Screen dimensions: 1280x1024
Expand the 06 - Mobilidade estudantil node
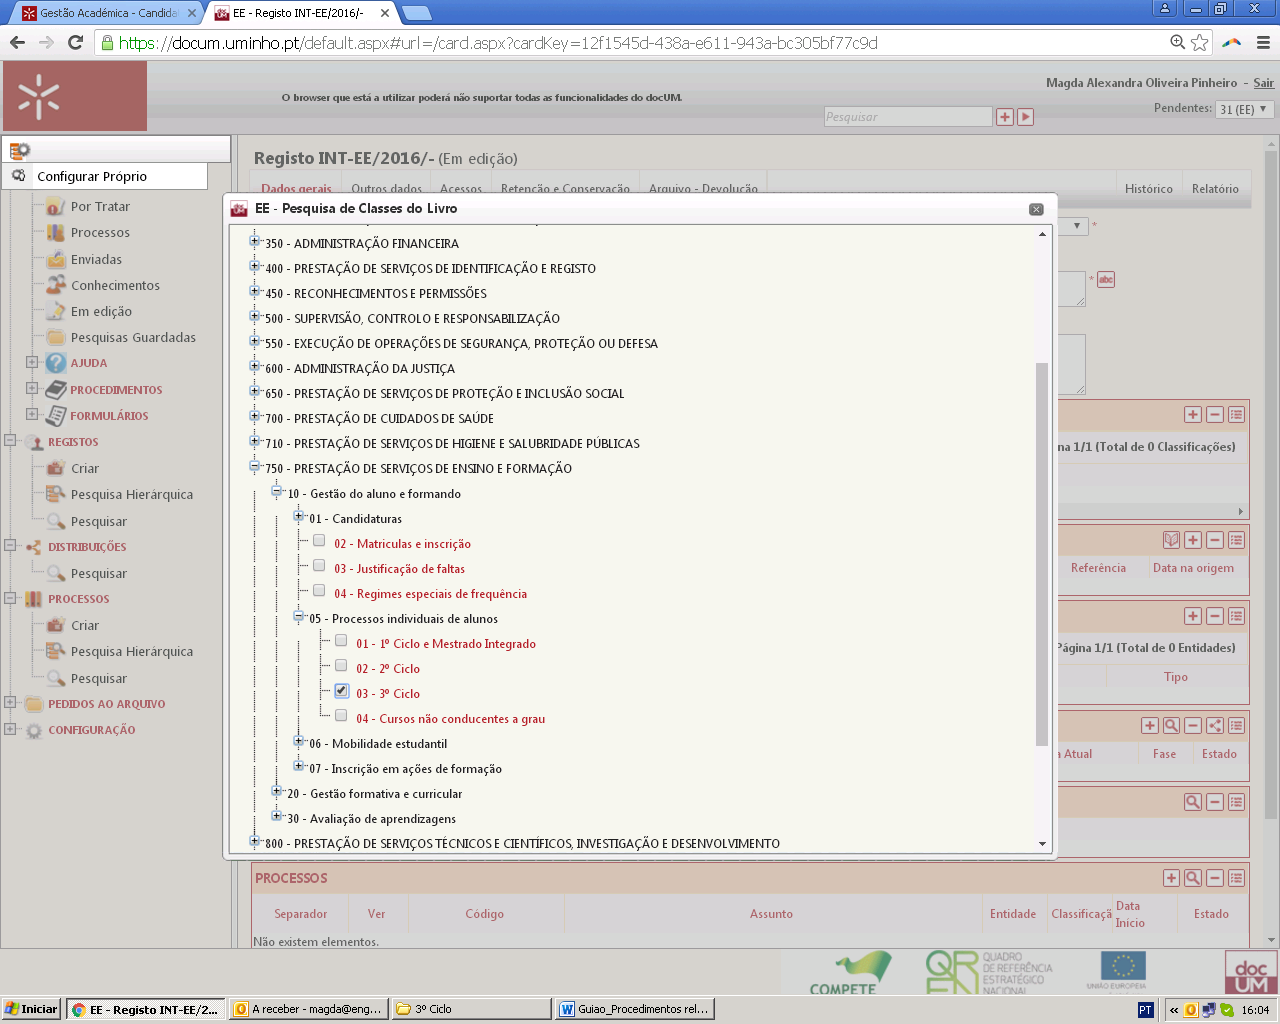tap(299, 741)
